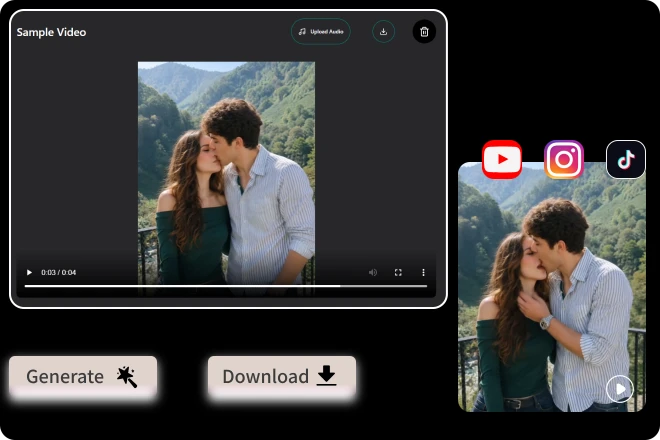The image size is (660, 440).
Task: Open the Instagram icon
Action: click(564, 160)
